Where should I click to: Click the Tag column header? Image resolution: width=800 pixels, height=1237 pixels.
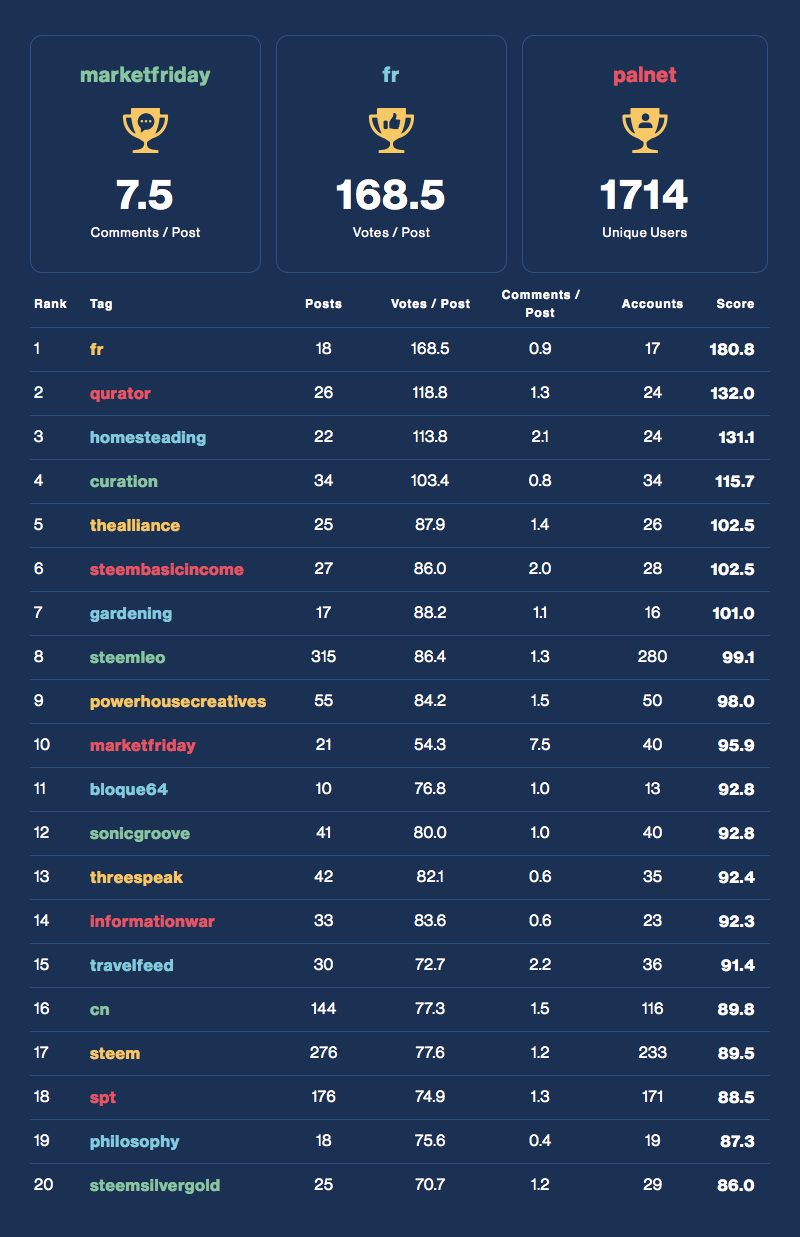coord(101,303)
